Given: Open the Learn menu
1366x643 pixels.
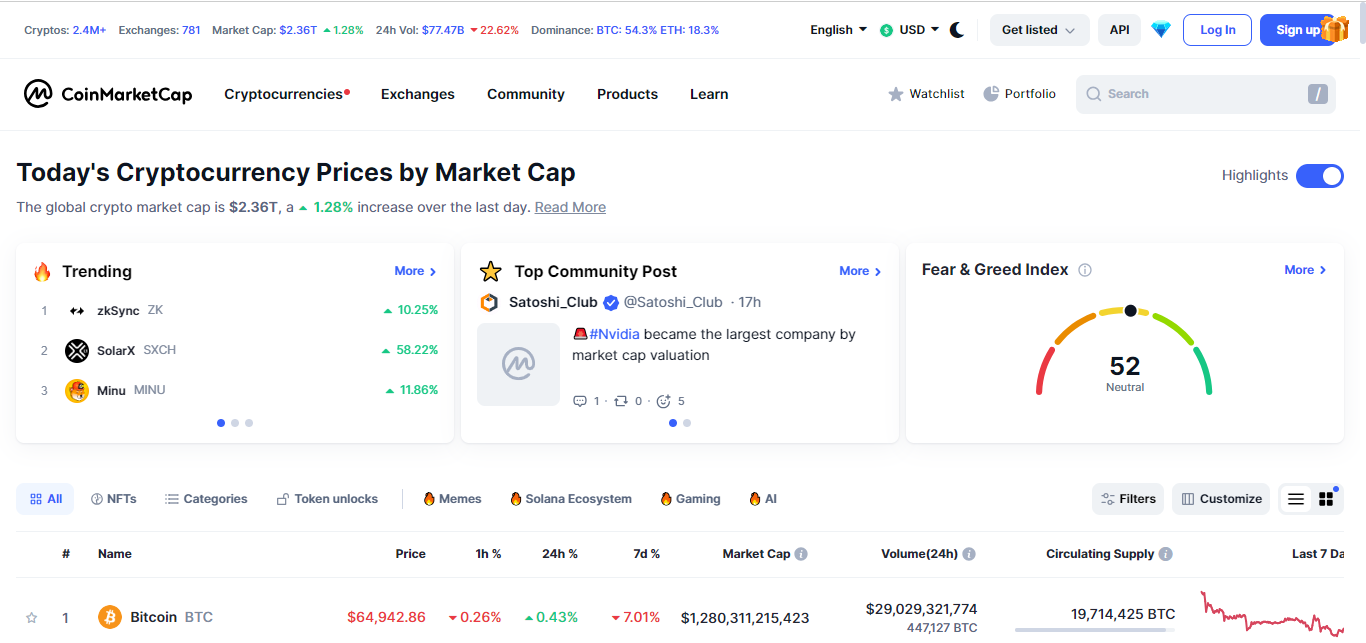Looking at the screenshot, I should coord(709,94).
